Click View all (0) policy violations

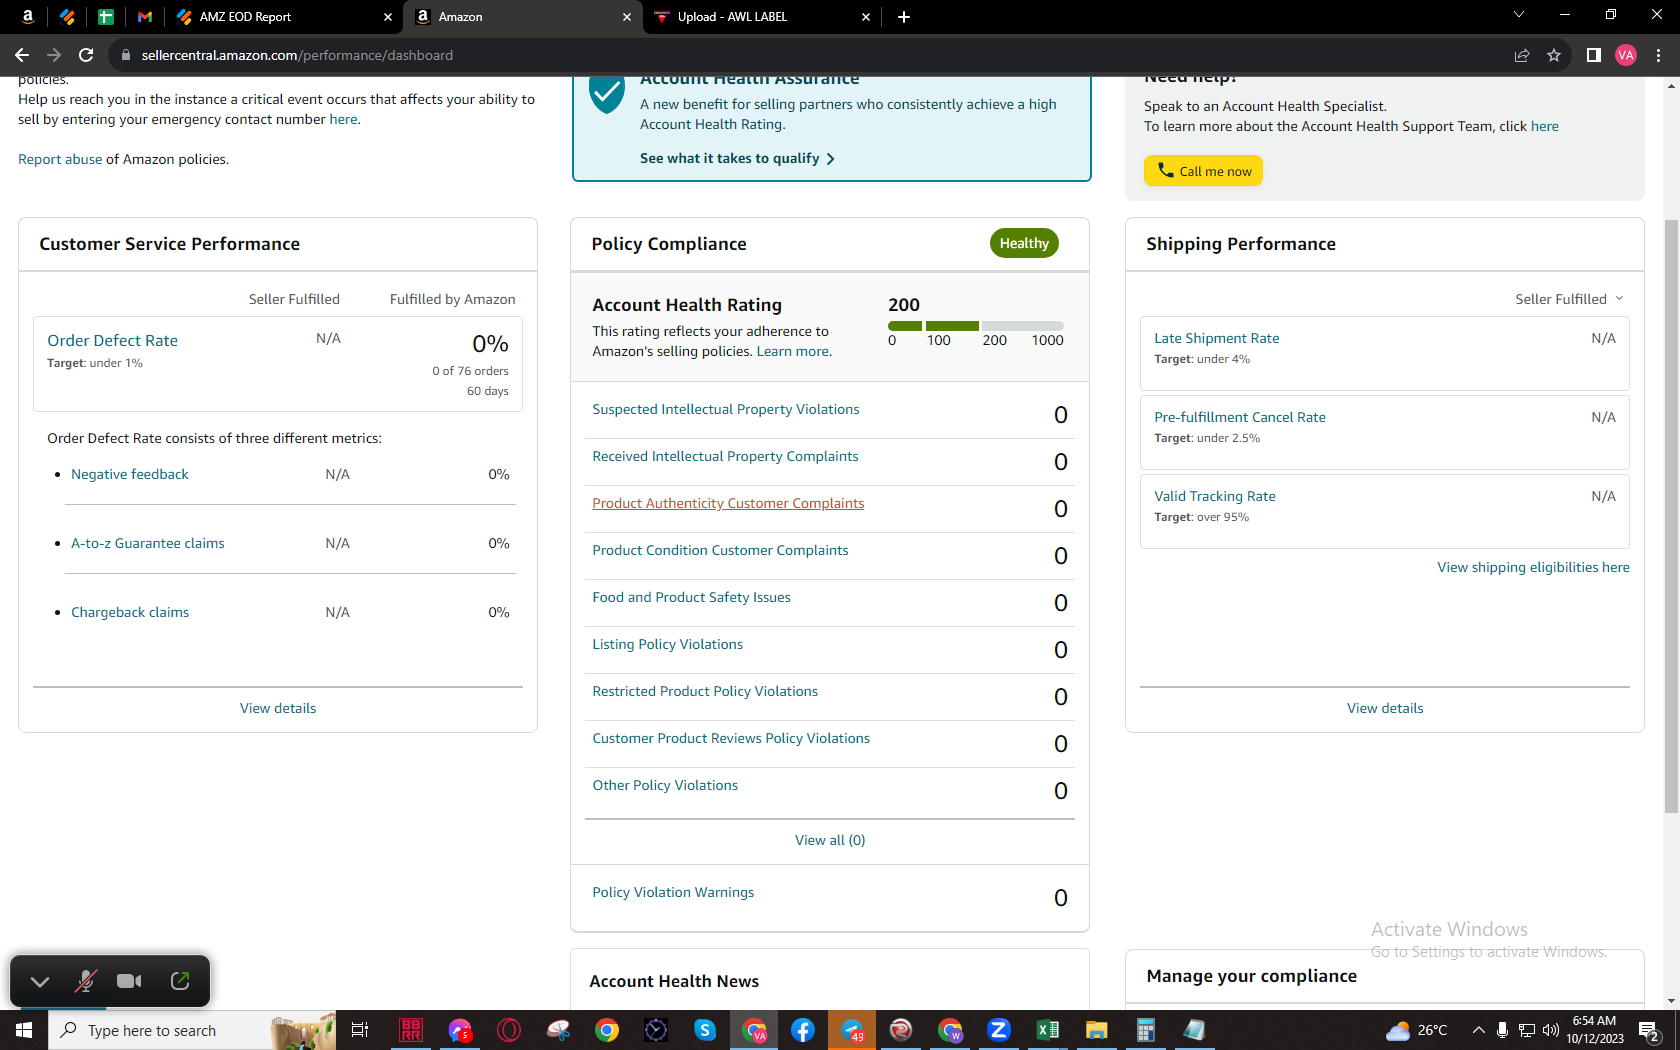pyautogui.click(x=830, y=840)
